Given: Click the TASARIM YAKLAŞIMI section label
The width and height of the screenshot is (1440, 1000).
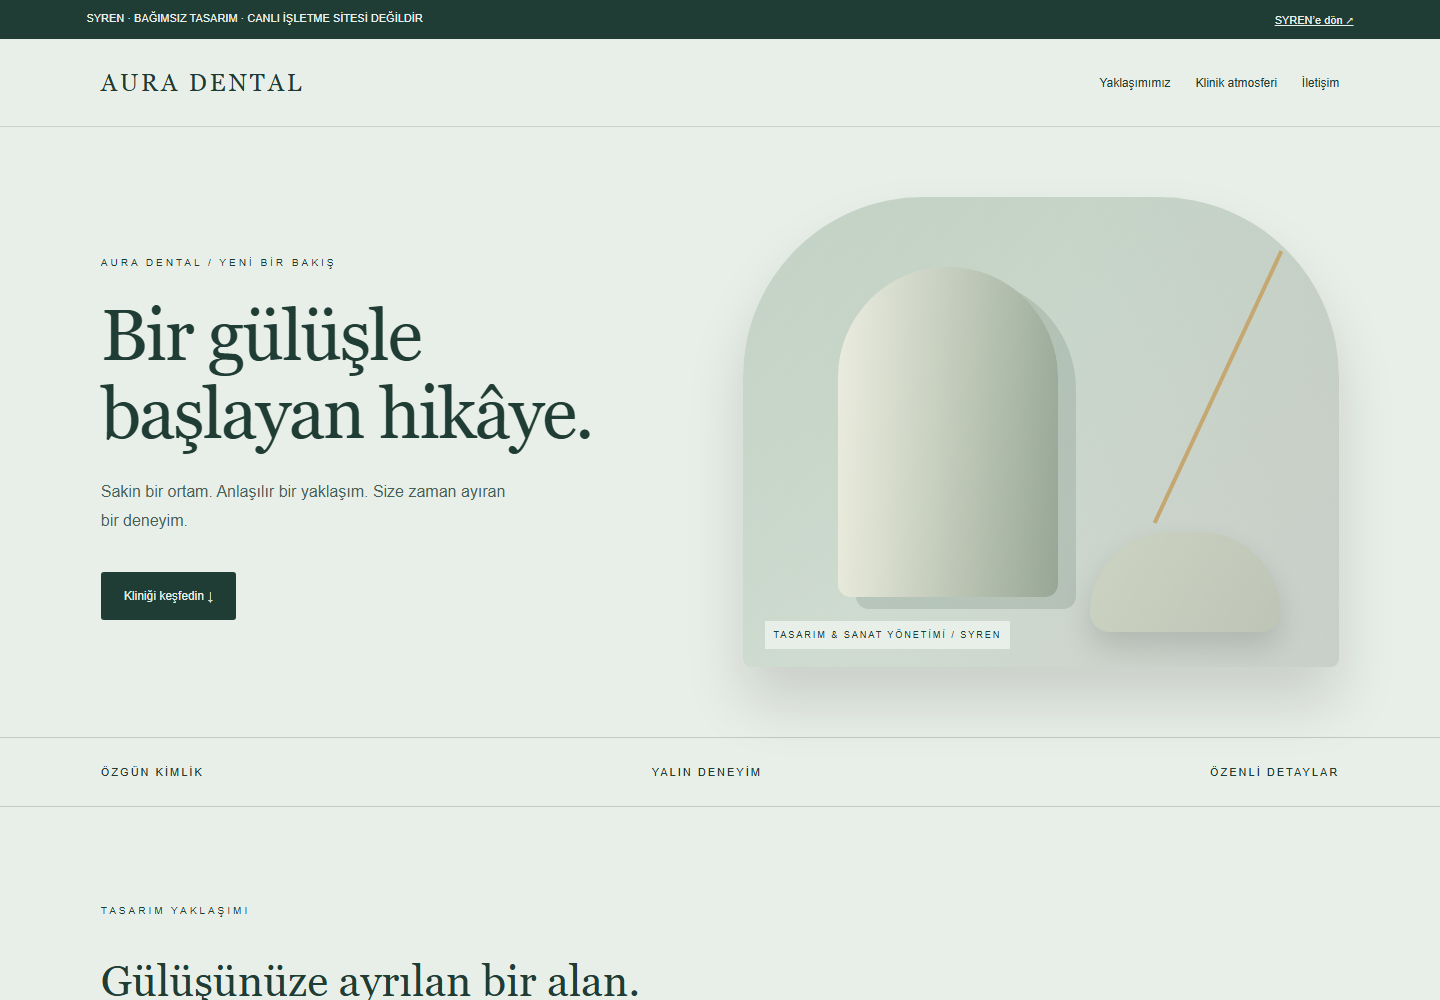Looking at the screenshot, I should 175,911.
